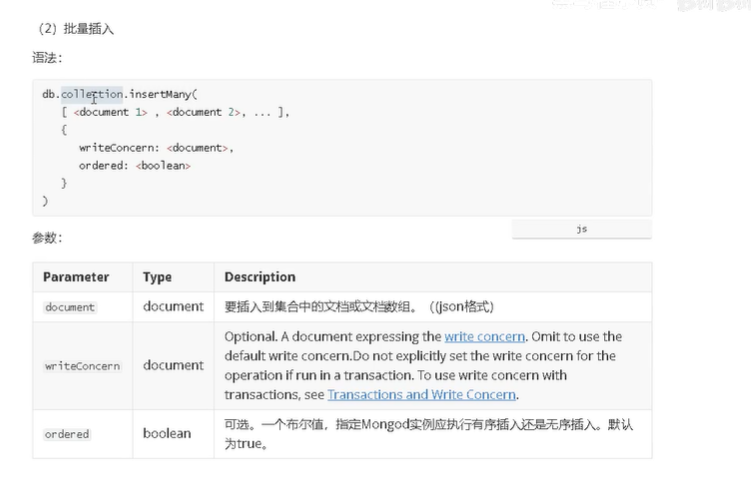The width and height of the screenshot is (751, 483).
Task: Click writeConcern: <document> code line
Action: click(156, 148)
